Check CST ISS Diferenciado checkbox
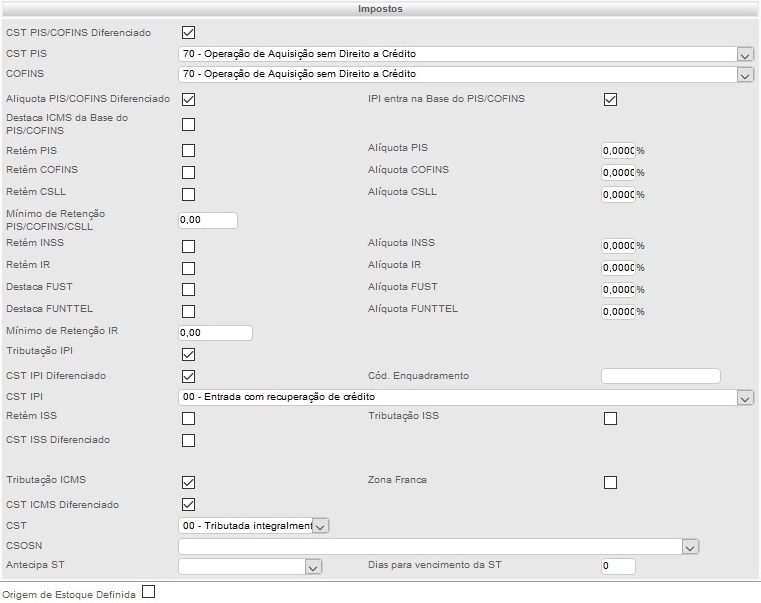This screenshot has height=603, width=761. [x=188, y=440]
